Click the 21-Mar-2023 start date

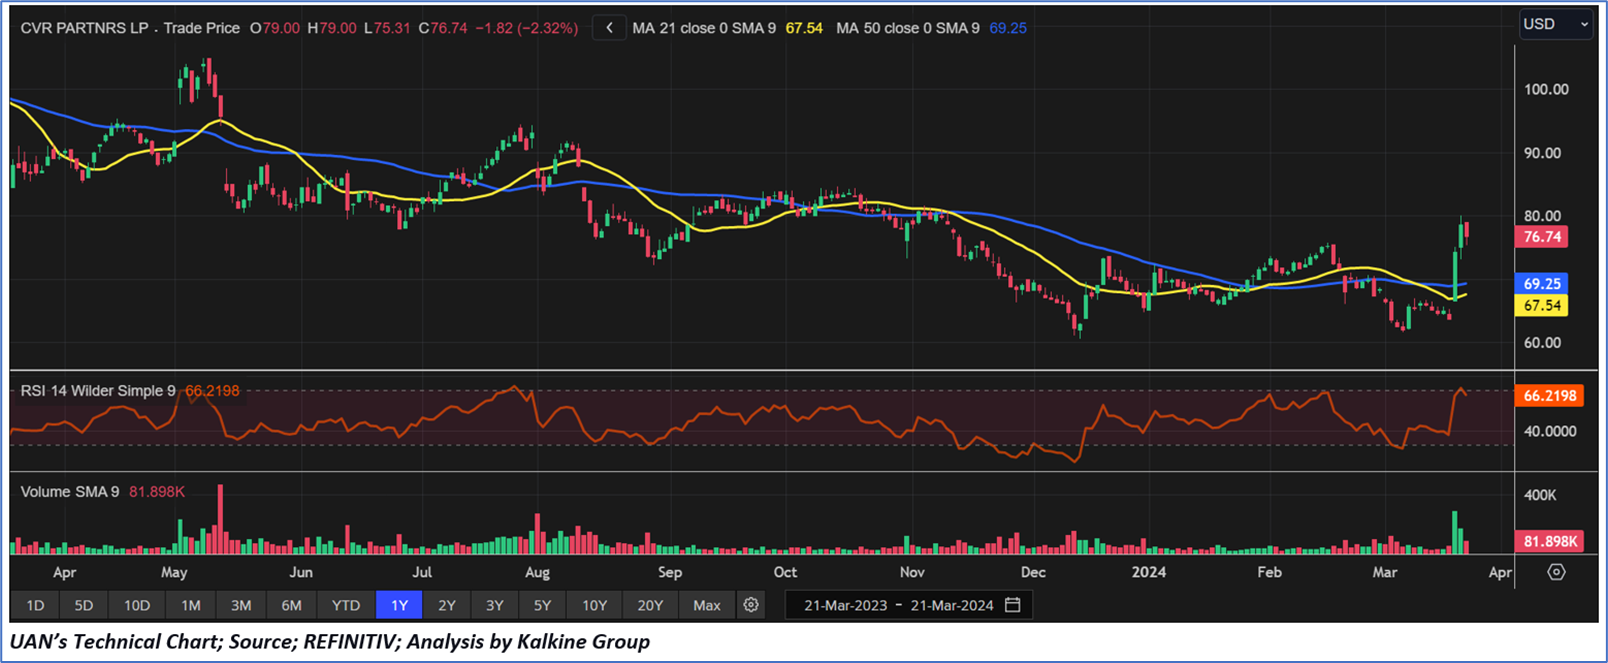point(846,605)
